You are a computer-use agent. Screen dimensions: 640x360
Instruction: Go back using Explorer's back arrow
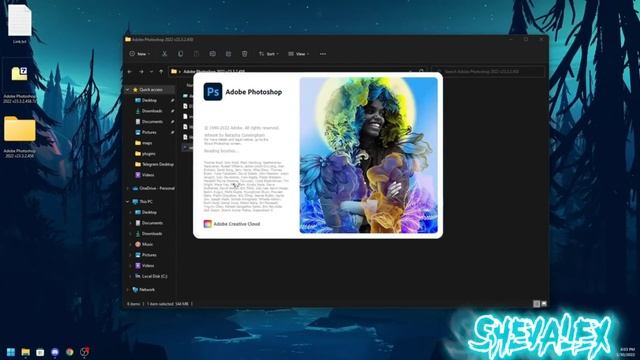130,71
